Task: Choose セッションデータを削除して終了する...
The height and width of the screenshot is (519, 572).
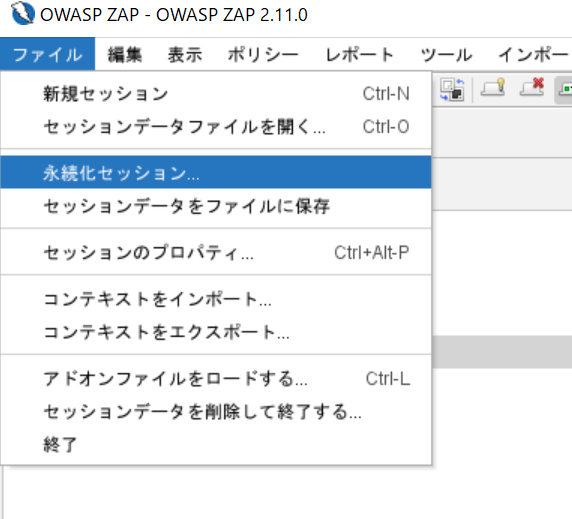Action: [x=216, y=411]
